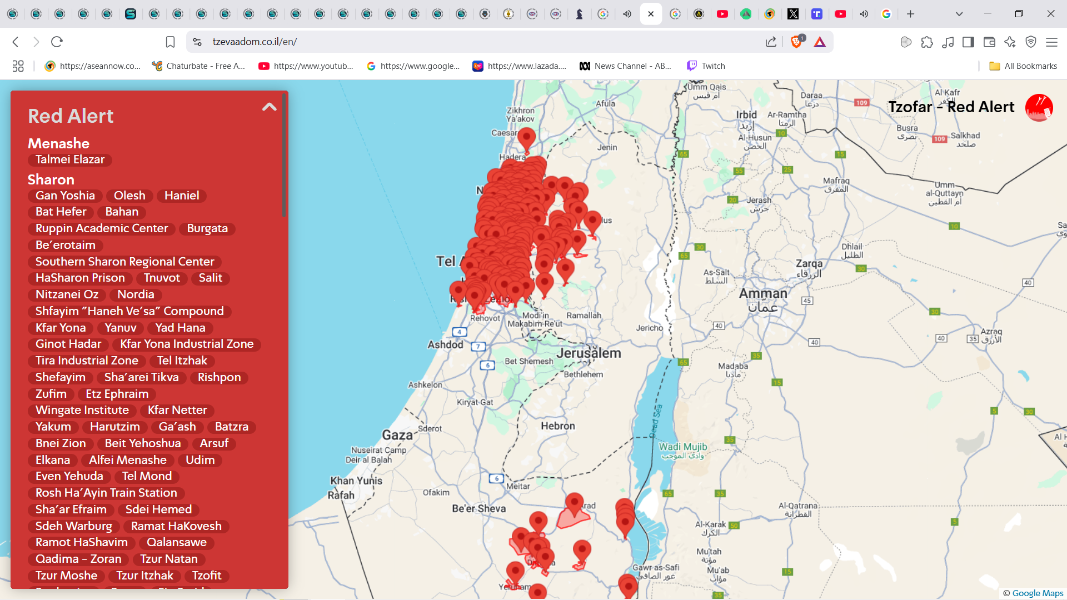
Task: Open the media control music note icon
Action: 948,41
